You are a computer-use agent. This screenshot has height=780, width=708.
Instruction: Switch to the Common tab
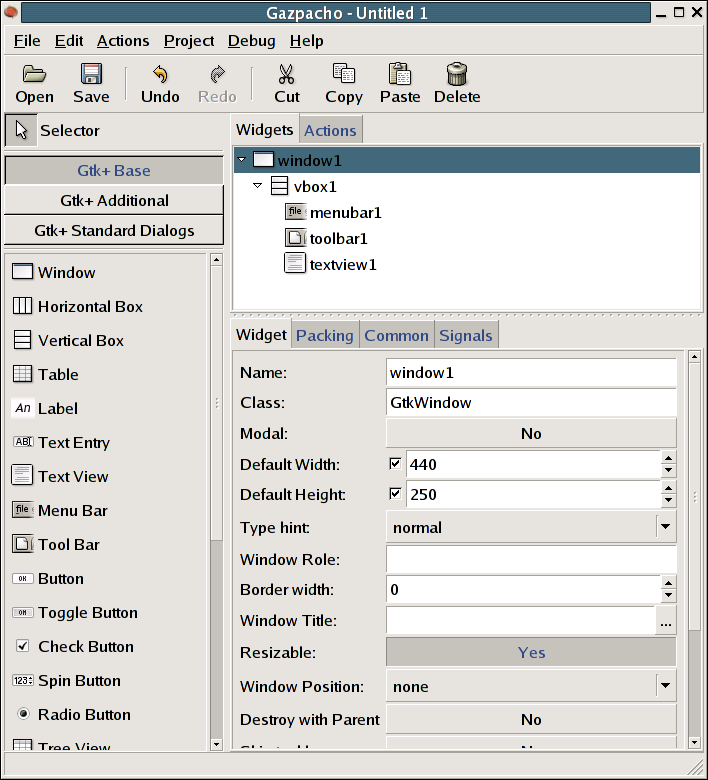(396, 335)
